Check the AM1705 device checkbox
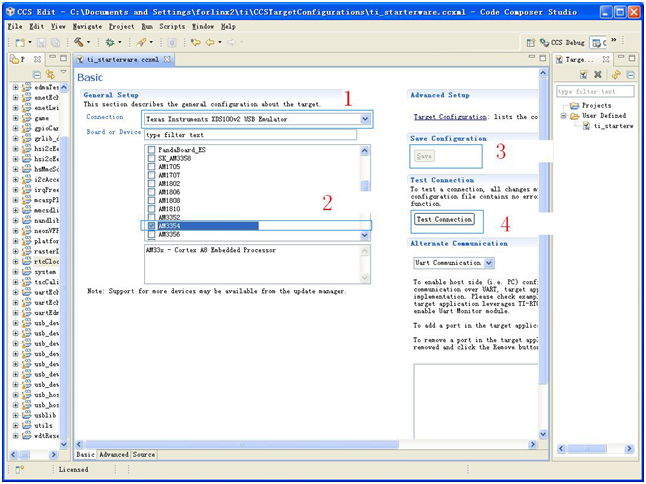 [x=151, y=167]
